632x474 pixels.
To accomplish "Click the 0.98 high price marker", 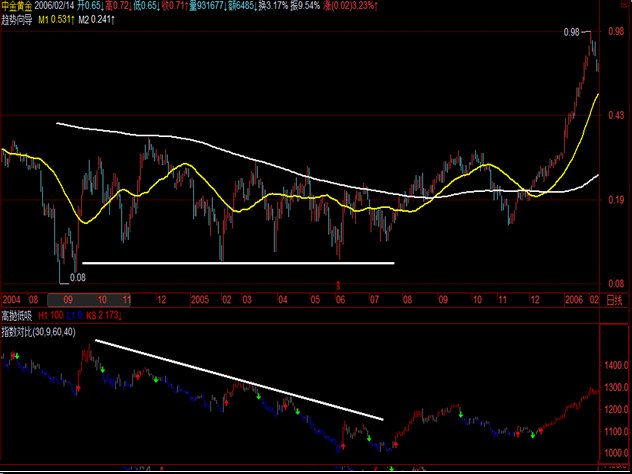I will pyautogui.click(x=571, y=33).
